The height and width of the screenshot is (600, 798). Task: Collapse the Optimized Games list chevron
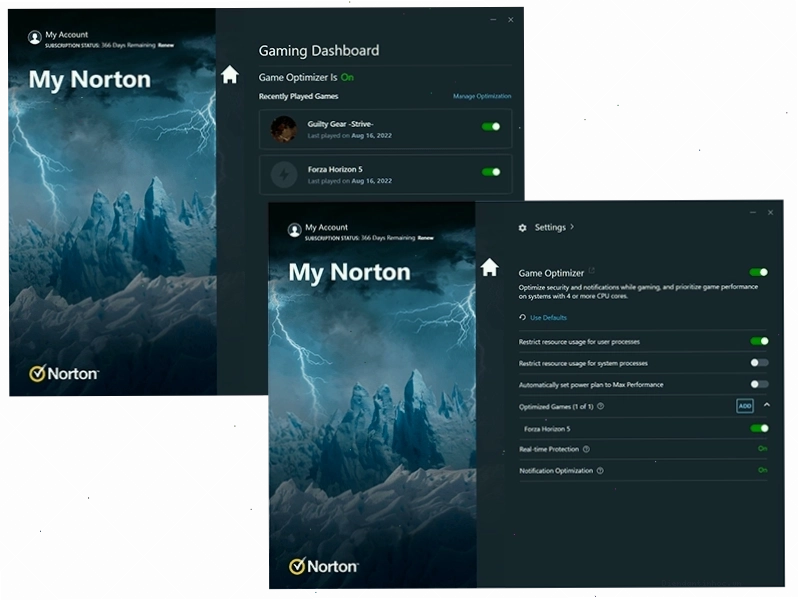click(767, 405)
